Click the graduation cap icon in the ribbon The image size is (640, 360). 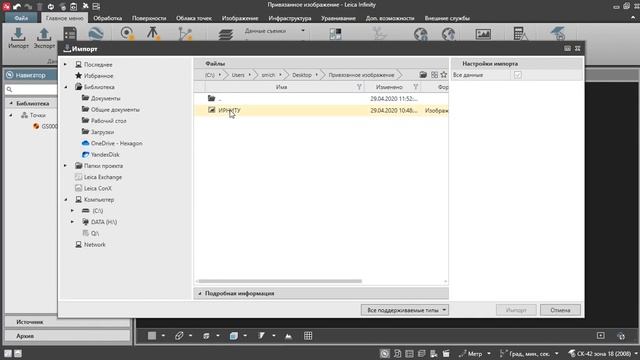pyautogui.click(x=558, y=34)
